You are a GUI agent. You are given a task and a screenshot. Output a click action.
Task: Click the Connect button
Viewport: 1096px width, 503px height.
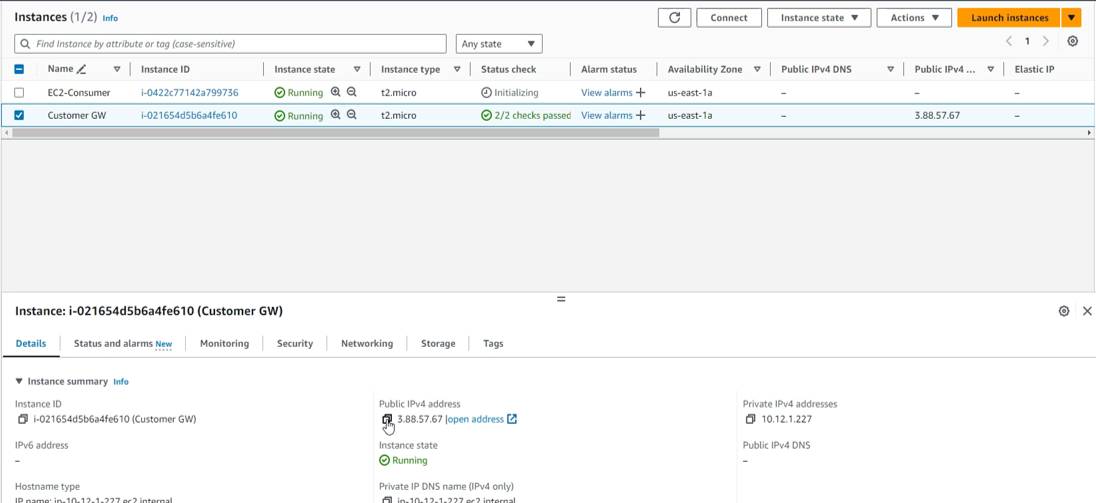click(729, 17)
